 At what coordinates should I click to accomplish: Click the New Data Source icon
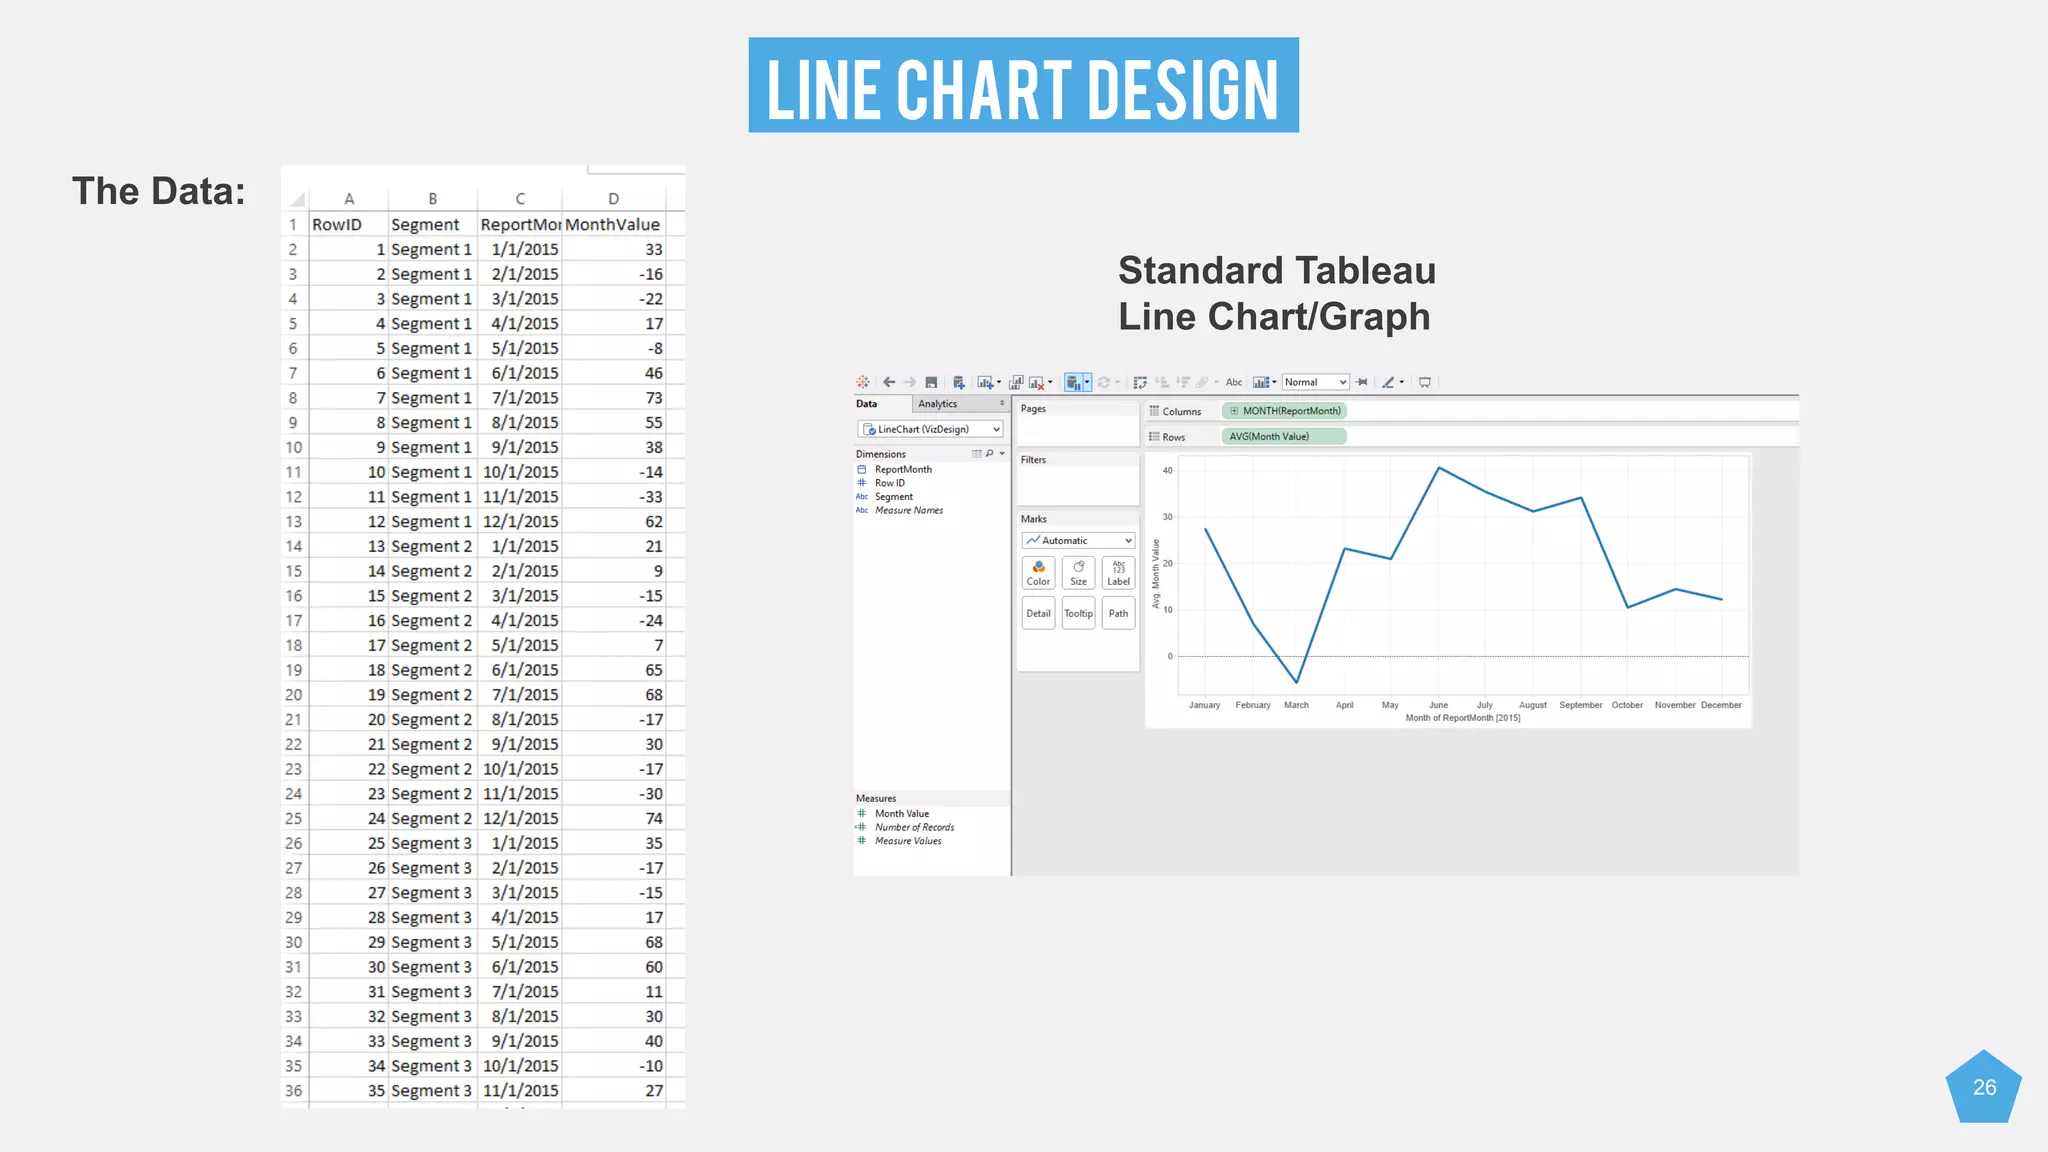coord(959,382)
